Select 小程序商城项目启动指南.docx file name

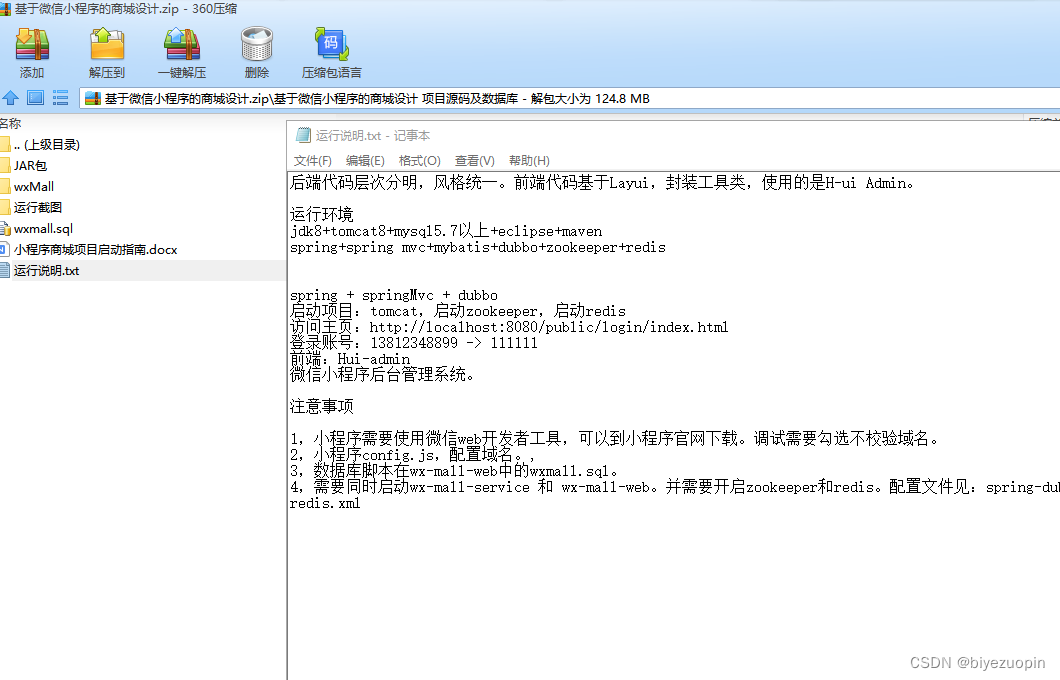tap(95, 249)
